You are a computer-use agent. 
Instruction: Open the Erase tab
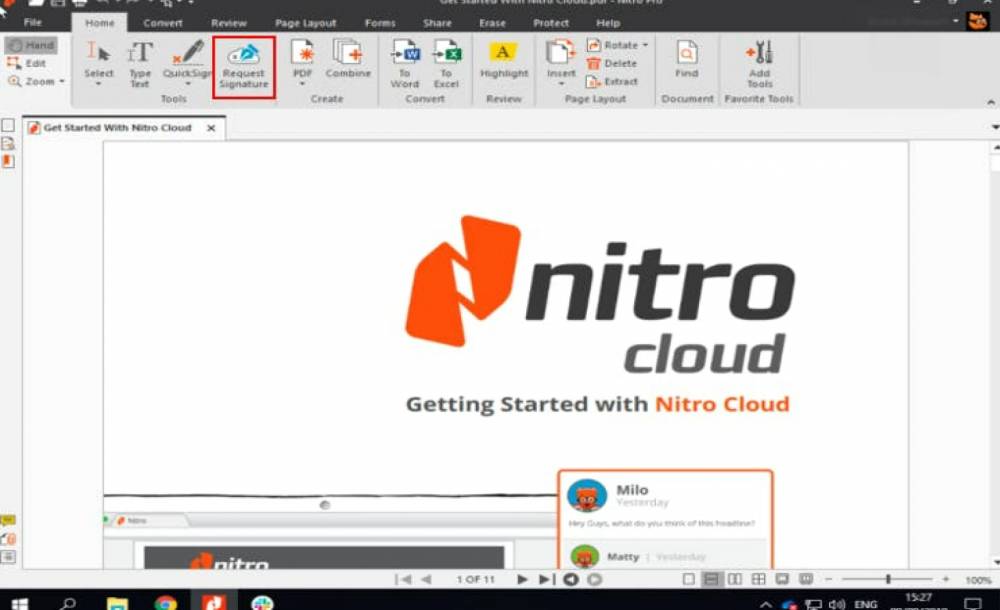click(492, 23)
